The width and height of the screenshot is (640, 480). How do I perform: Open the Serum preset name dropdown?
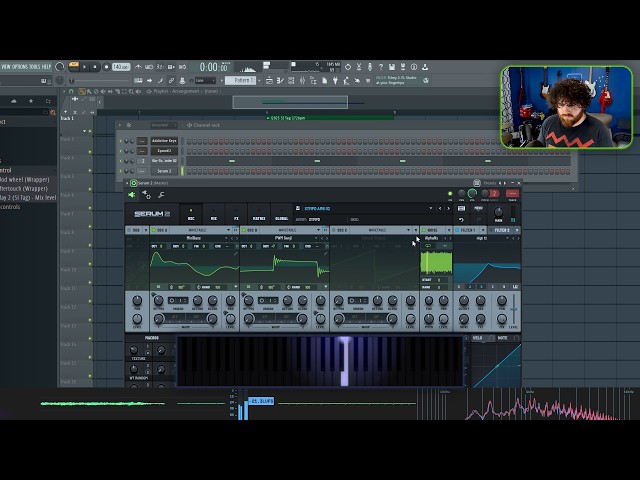430,209
